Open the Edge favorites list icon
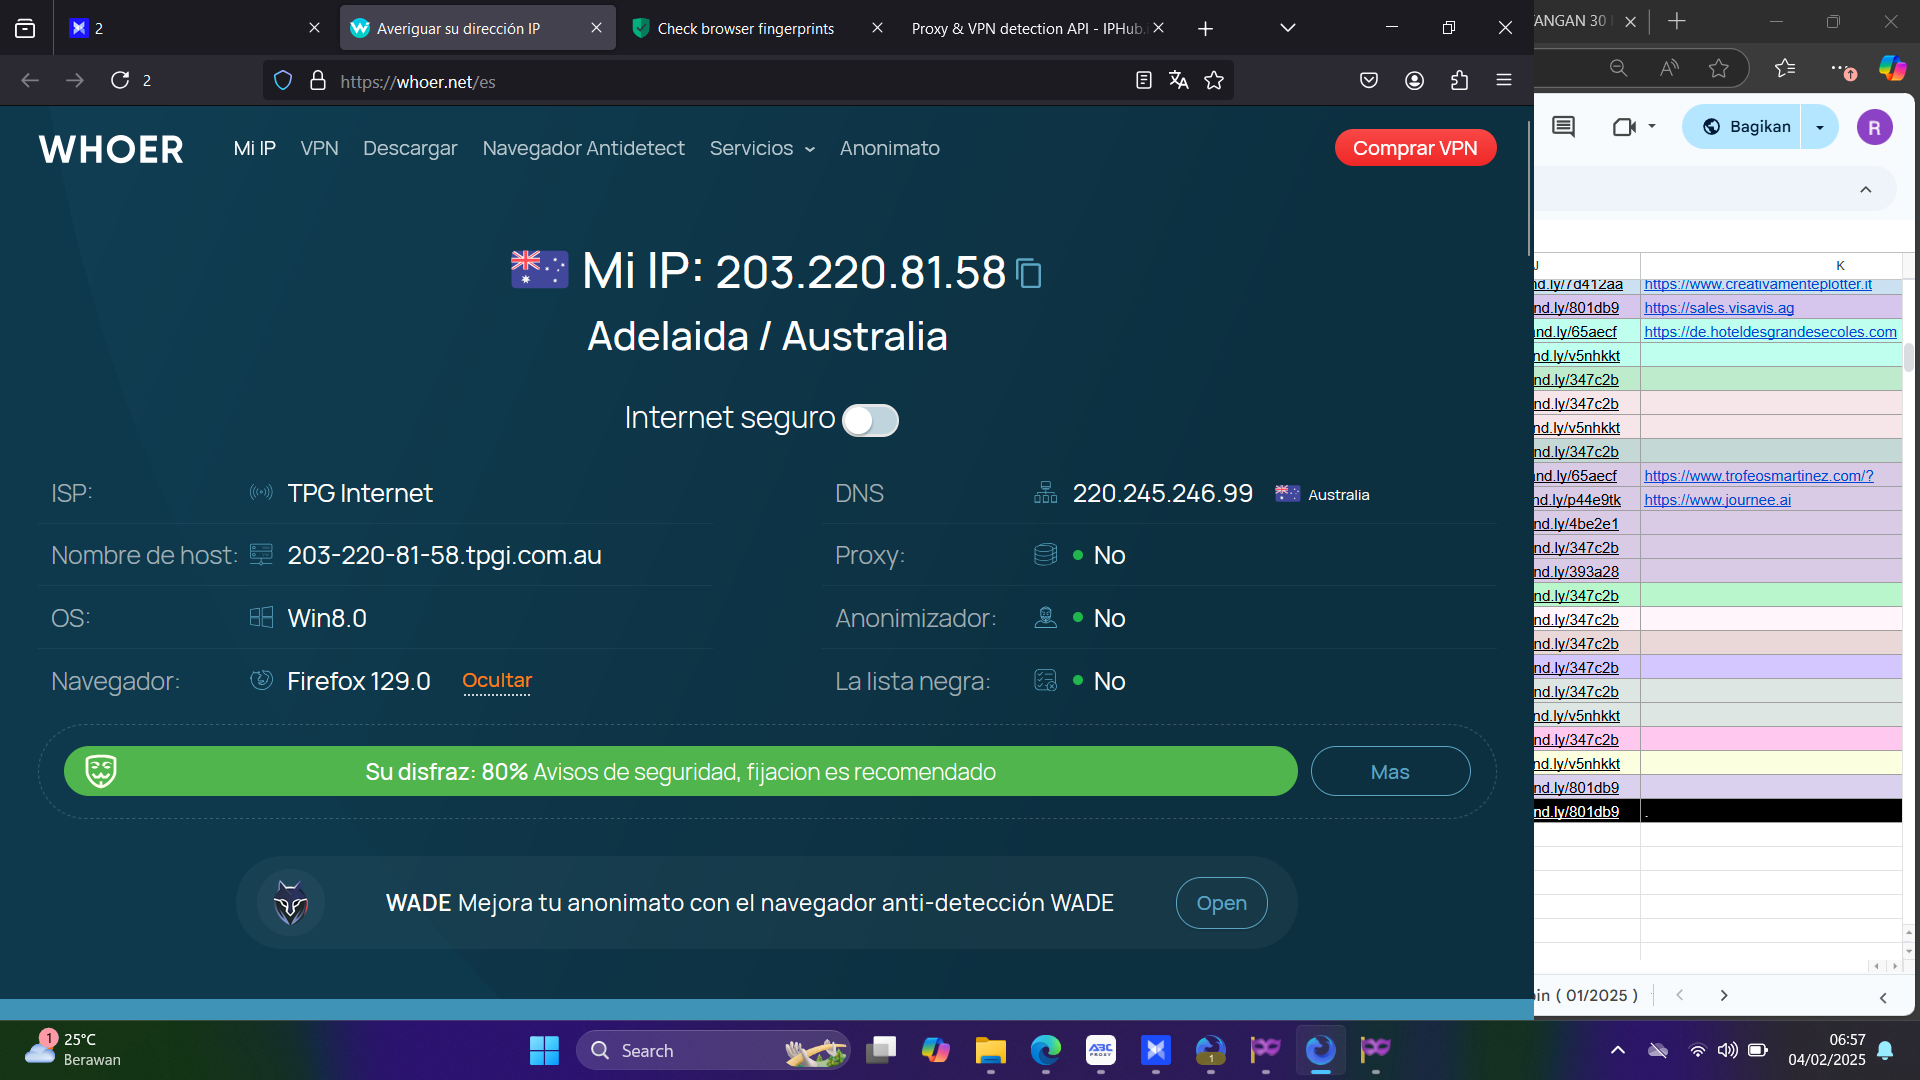 (1785, 68)
